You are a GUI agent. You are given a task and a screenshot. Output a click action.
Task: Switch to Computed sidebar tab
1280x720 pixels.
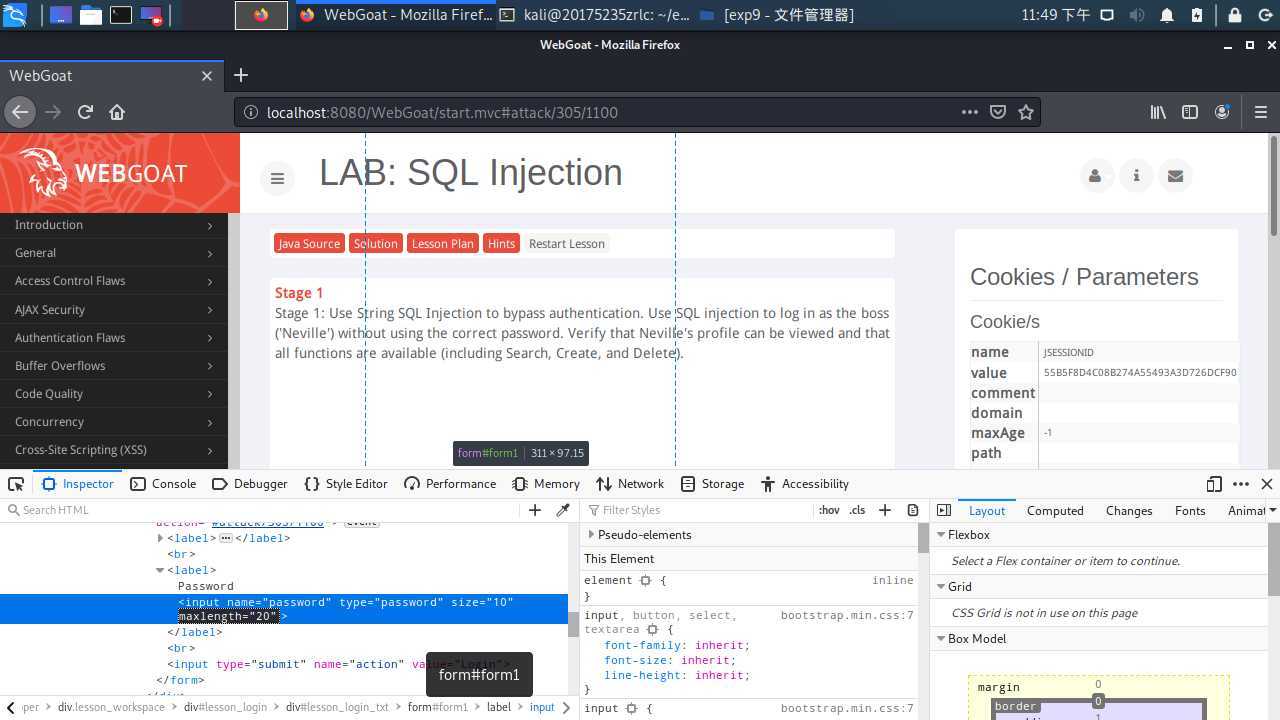pyautogui.click(x=1055, y=510)
